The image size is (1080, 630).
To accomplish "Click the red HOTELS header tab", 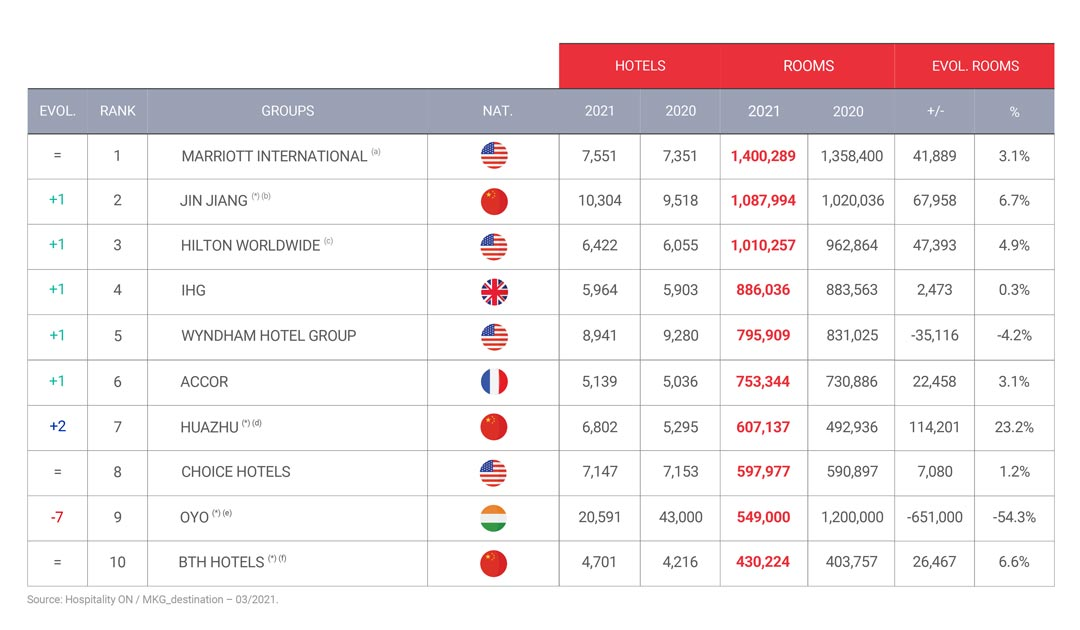I will click(x=640, y=66).
